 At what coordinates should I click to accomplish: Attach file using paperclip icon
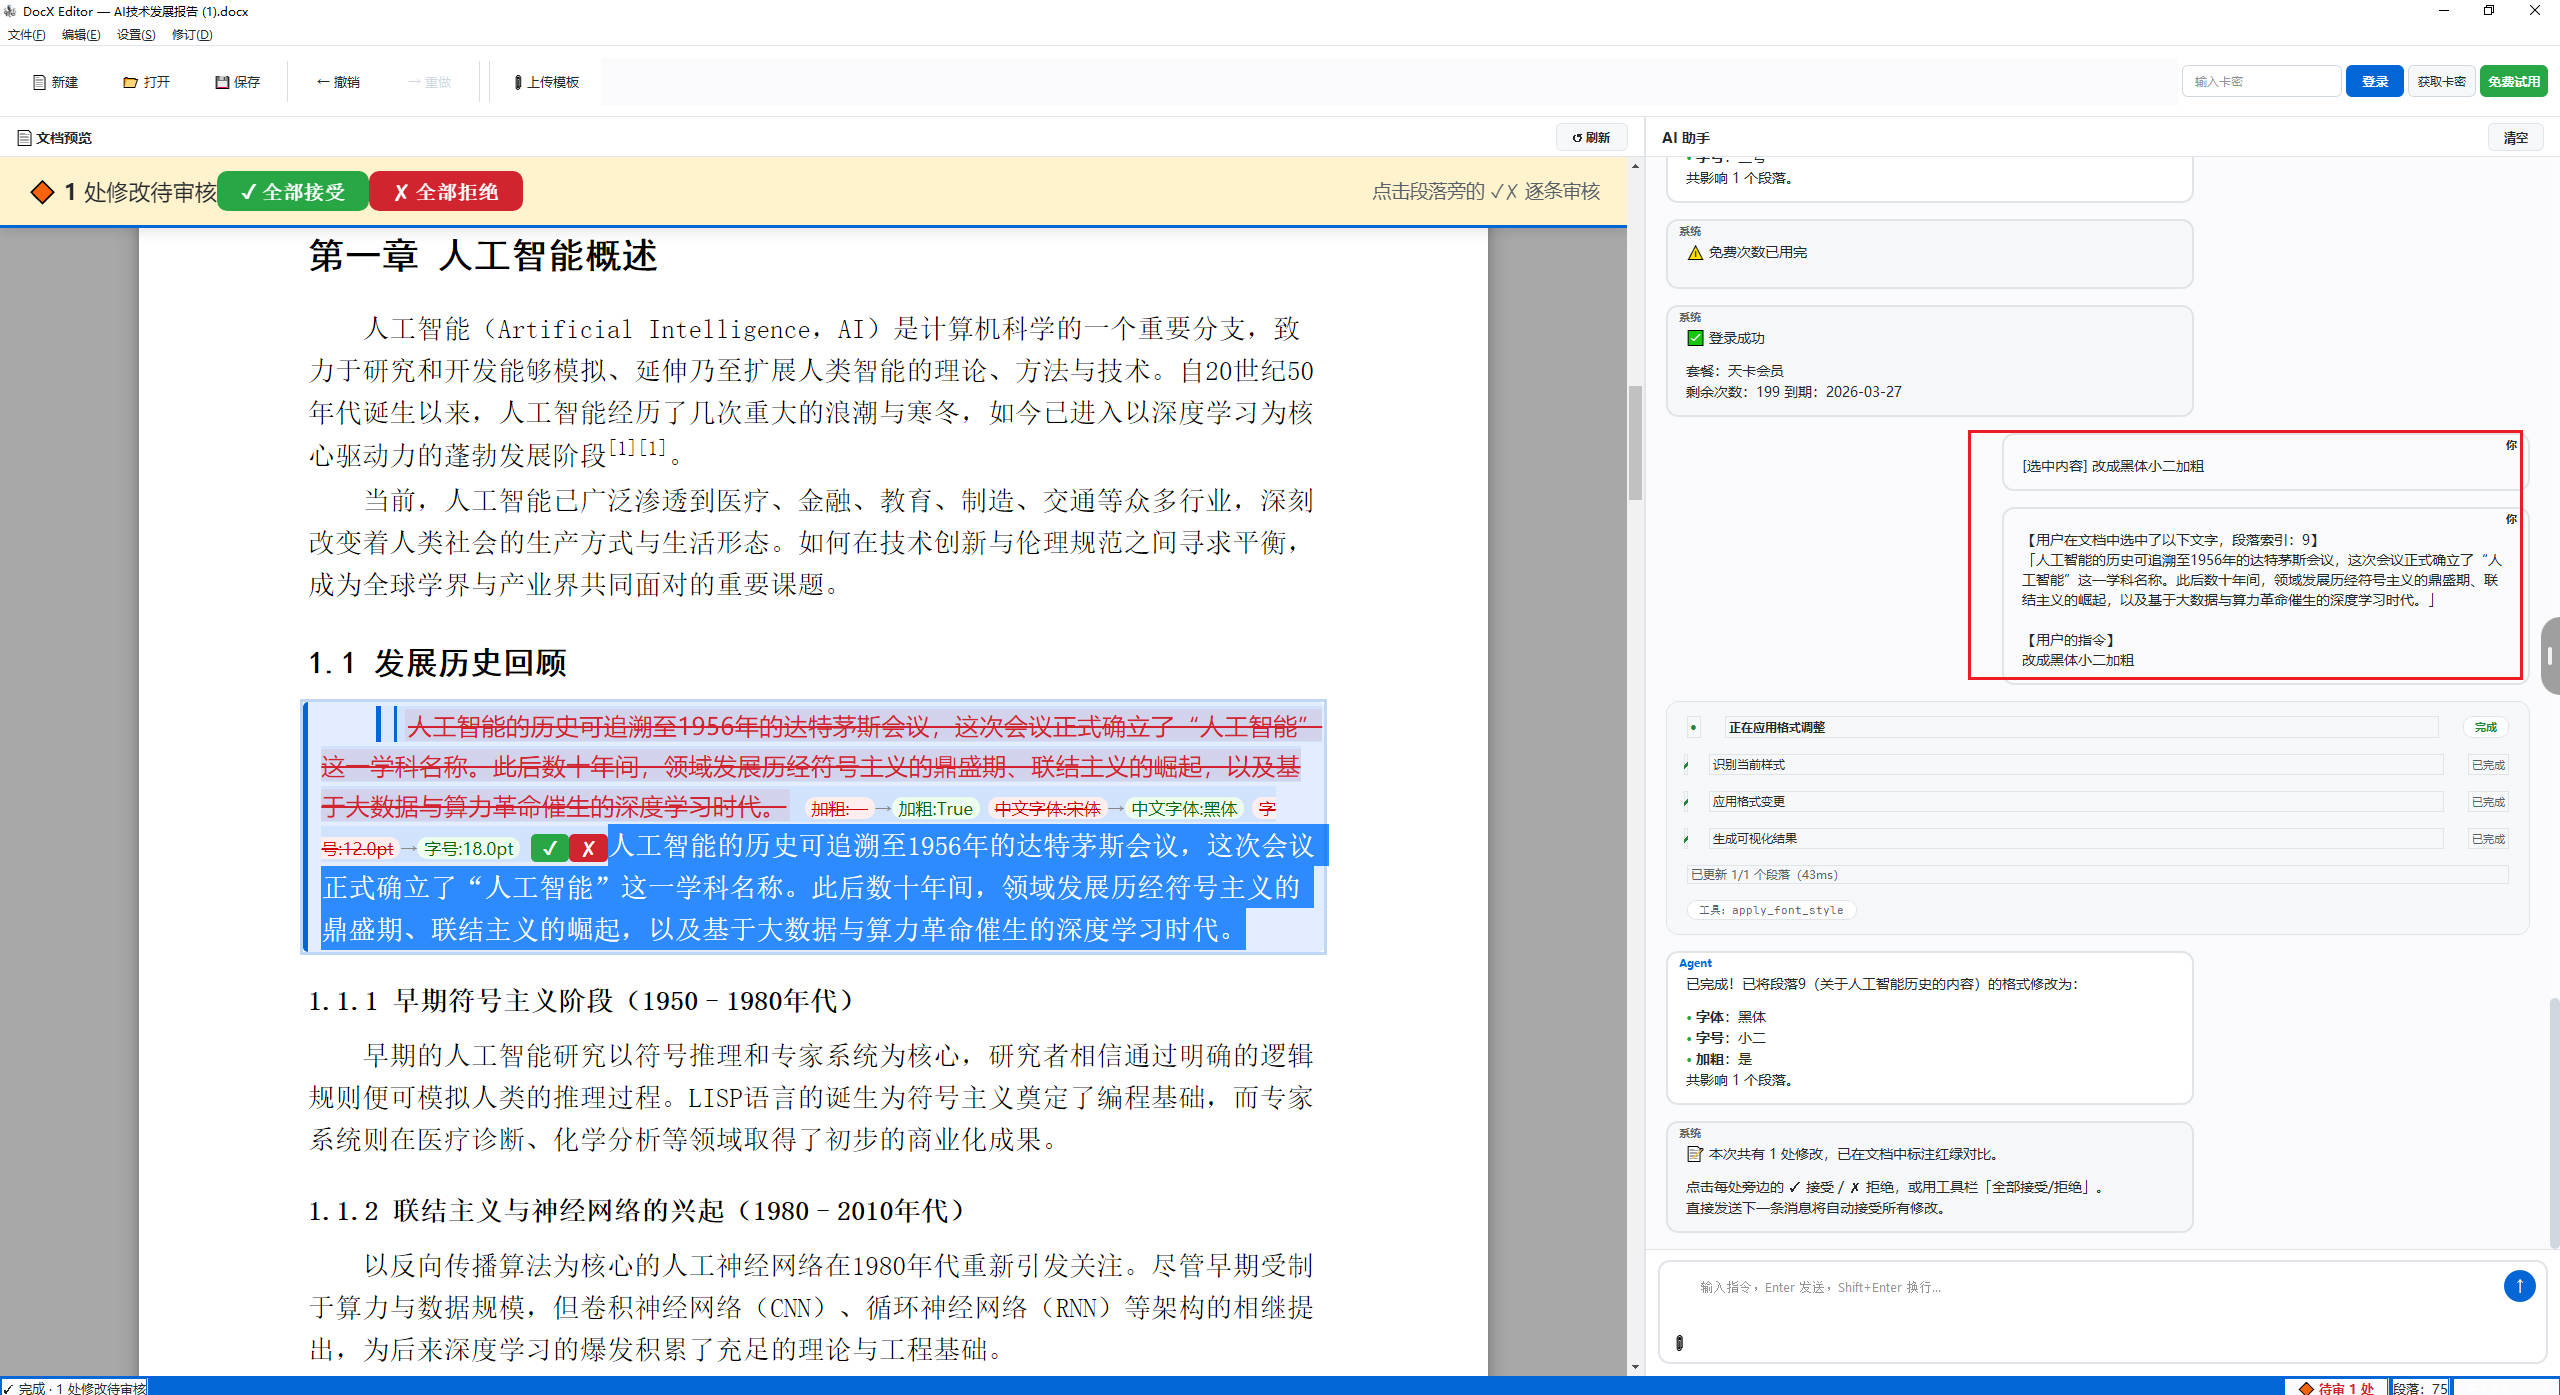[x=1679, y=1343]
